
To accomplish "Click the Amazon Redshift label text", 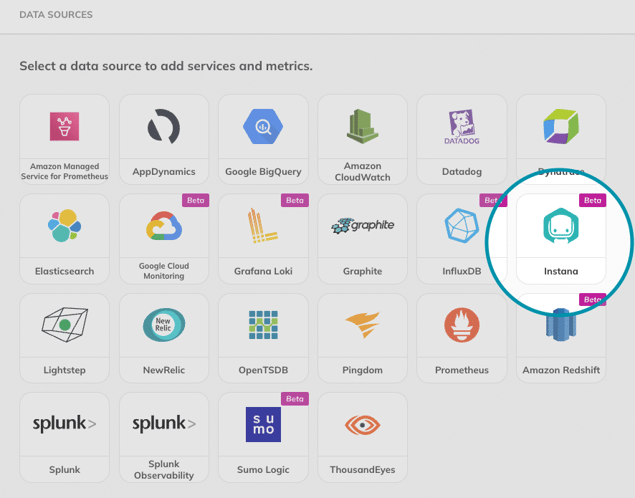I will [x=561, y=370].
